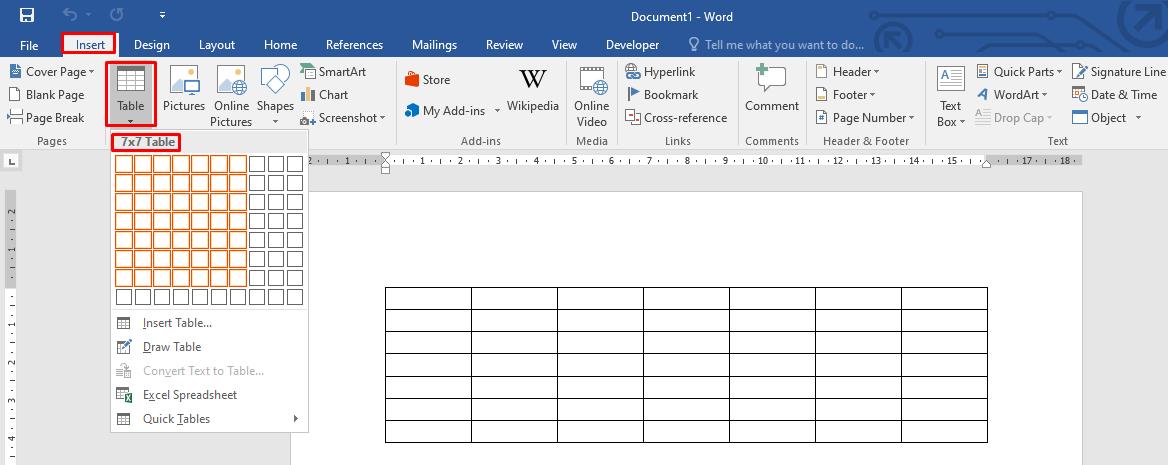Select Draw Table from the menu
This screenshot has height=465, width=1168.
pos(172,347)
